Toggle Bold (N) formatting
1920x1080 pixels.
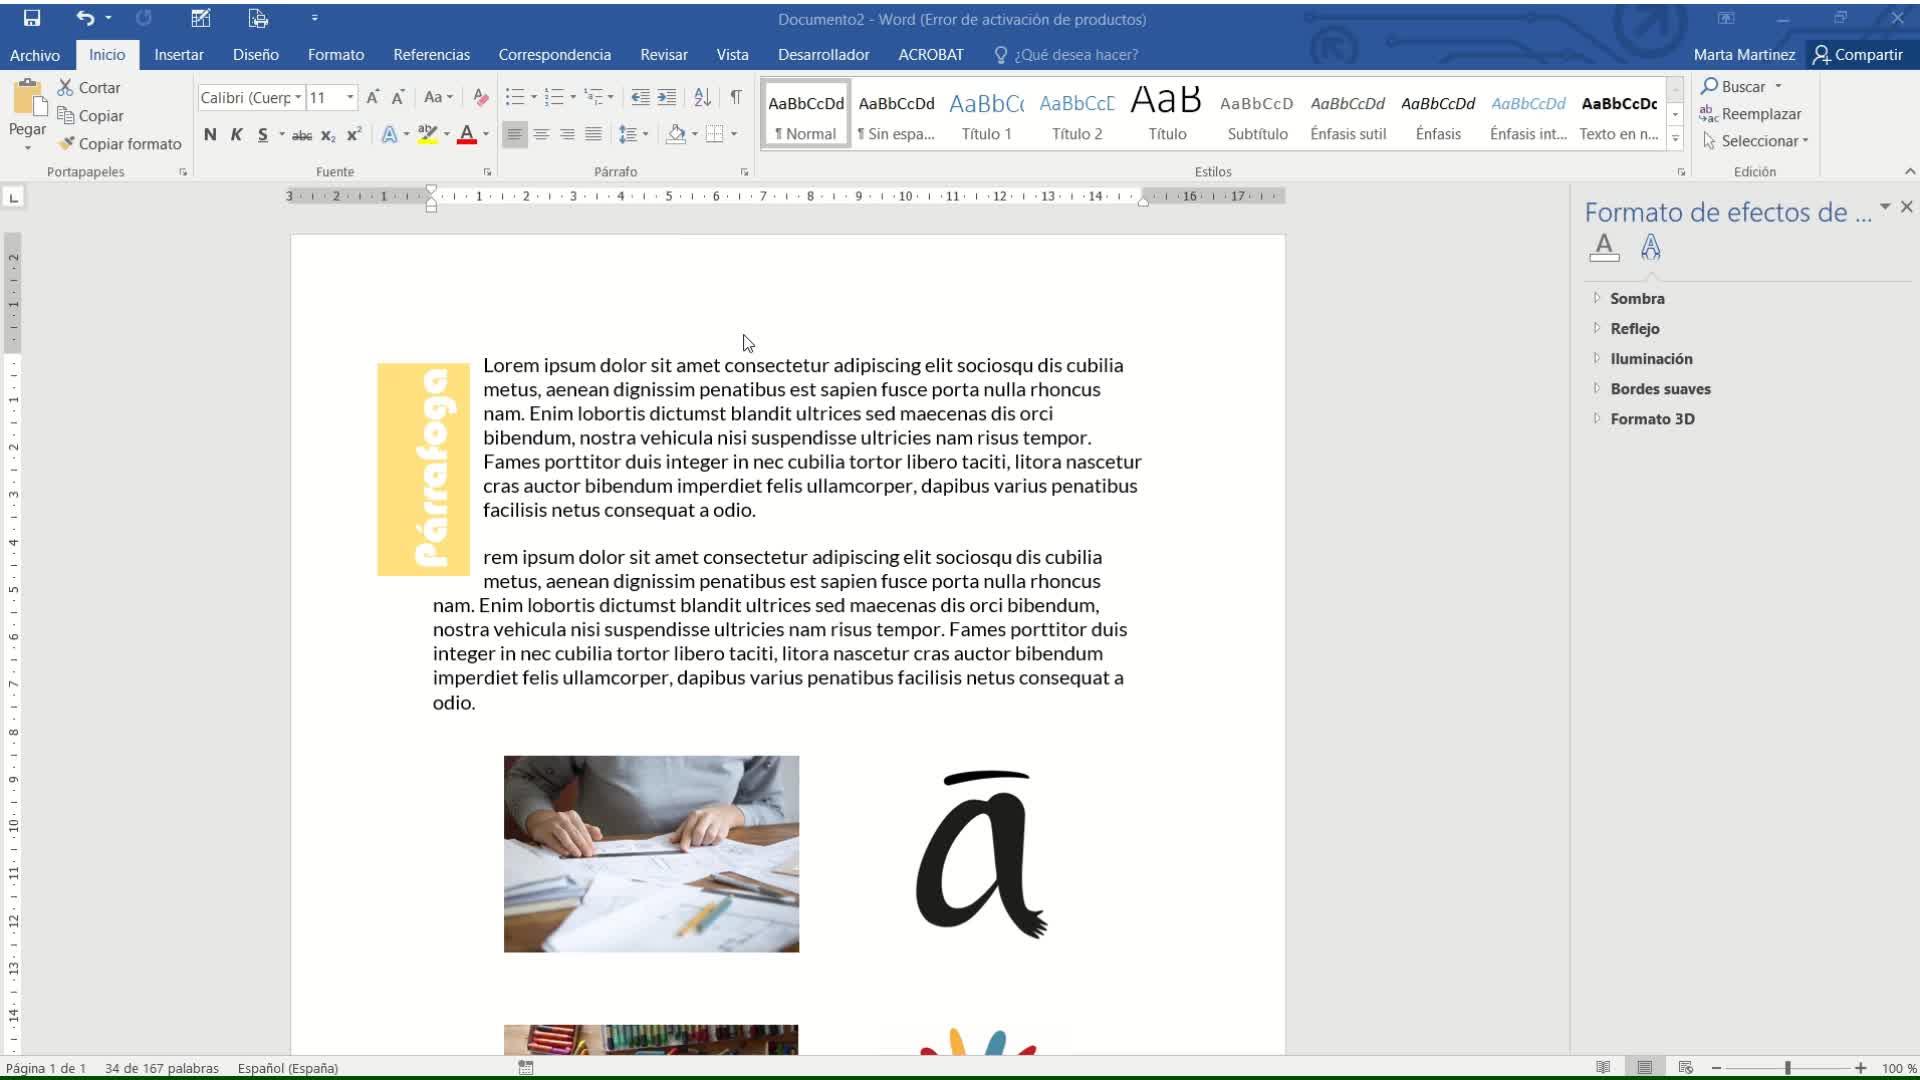click(210, 135)
